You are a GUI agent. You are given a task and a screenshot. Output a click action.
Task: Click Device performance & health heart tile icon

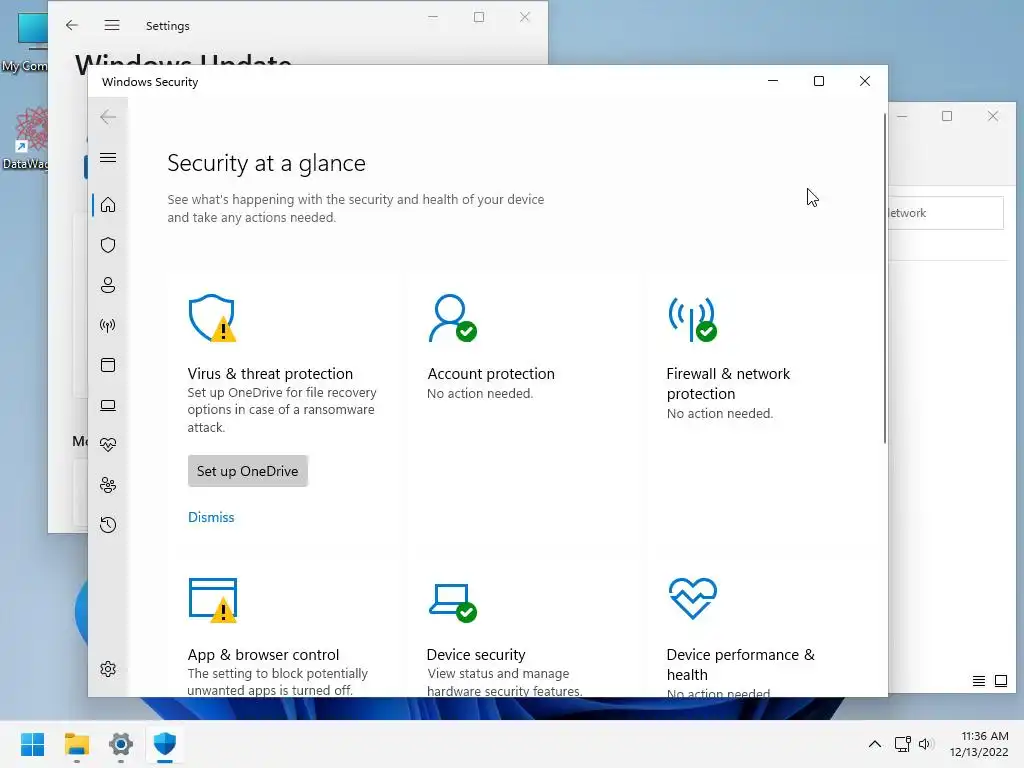(693, 598)
